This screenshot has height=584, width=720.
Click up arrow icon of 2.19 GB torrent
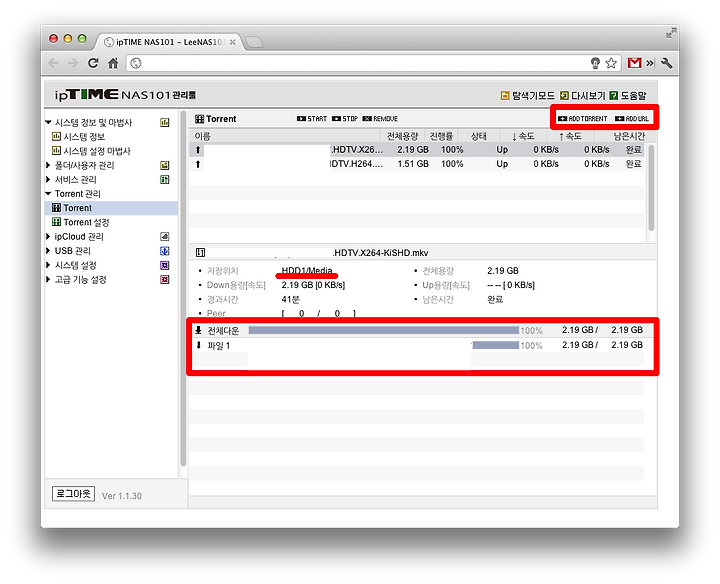[198, 150]
